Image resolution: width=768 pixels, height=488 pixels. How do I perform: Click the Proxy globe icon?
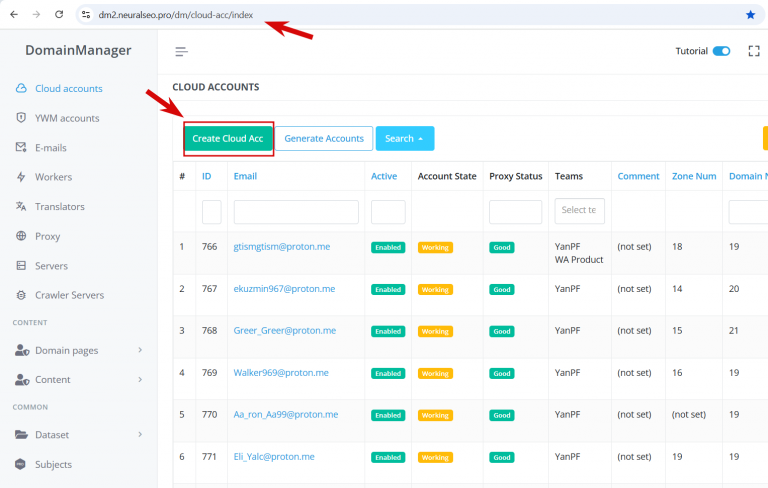point(21,236)
